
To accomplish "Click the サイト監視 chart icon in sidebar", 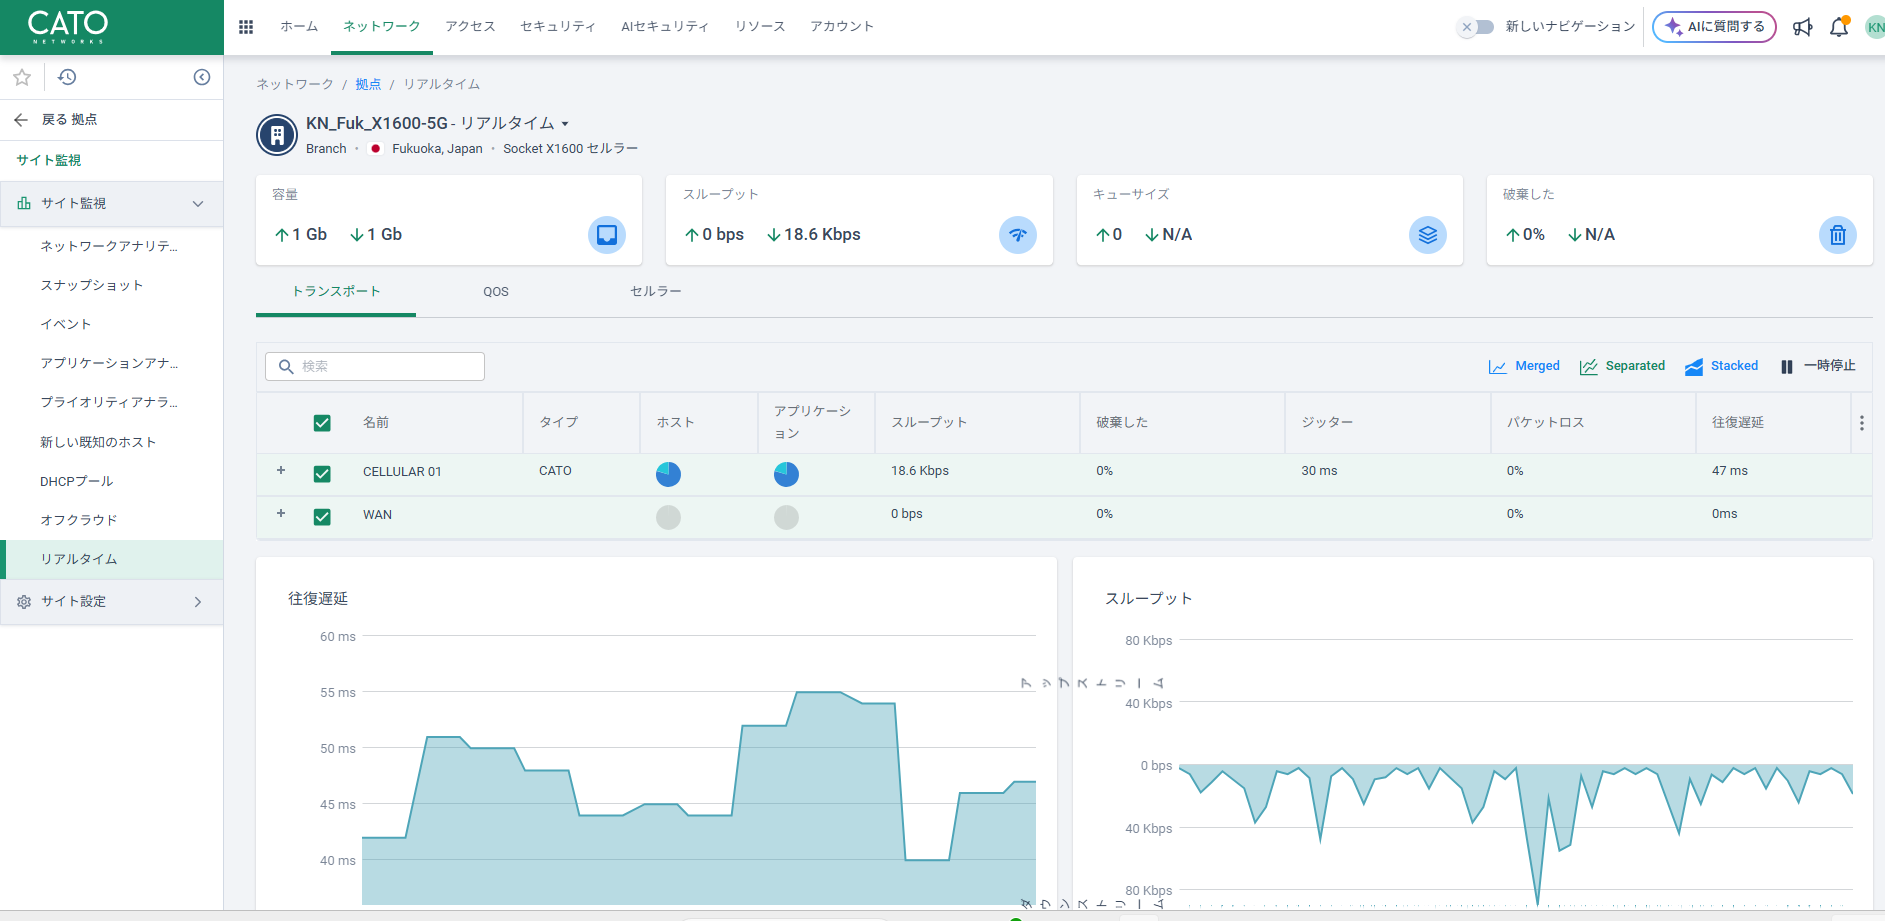I will (x=24, y=204).
